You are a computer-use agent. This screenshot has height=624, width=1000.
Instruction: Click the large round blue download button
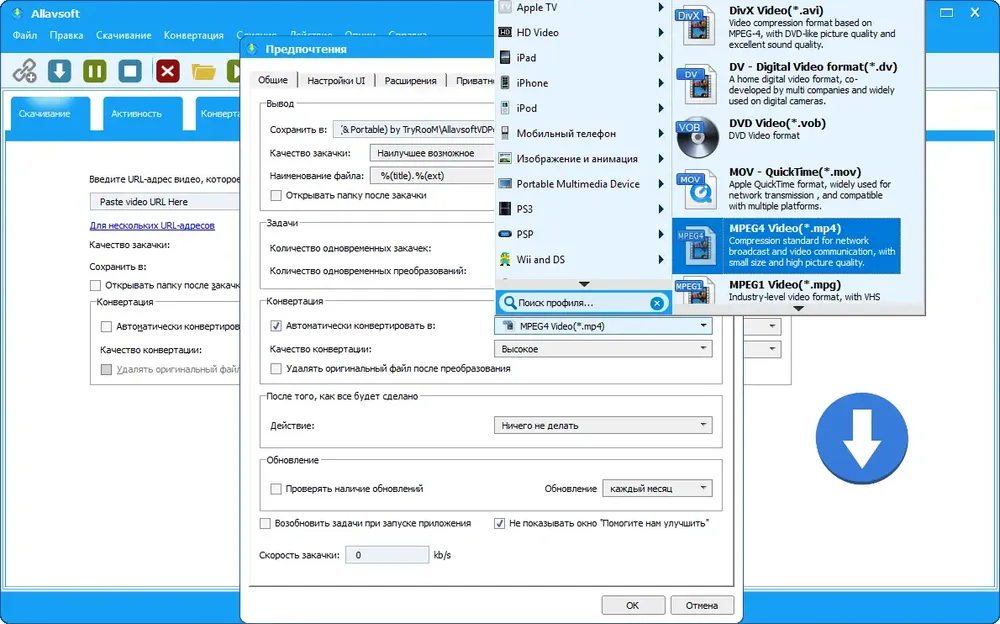(862, 438)
